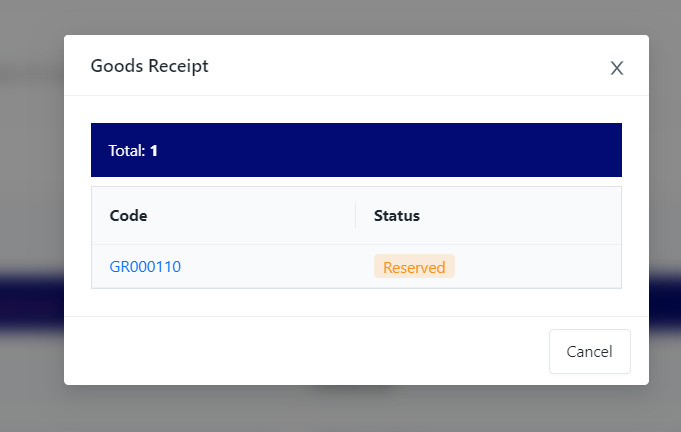Click the Reserved status badge

point(414,267)
